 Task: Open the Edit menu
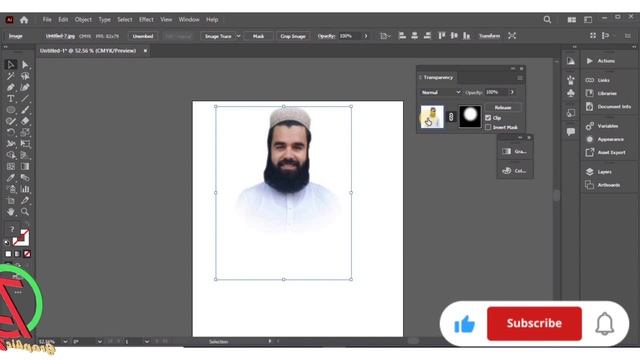tap(63, 20)
